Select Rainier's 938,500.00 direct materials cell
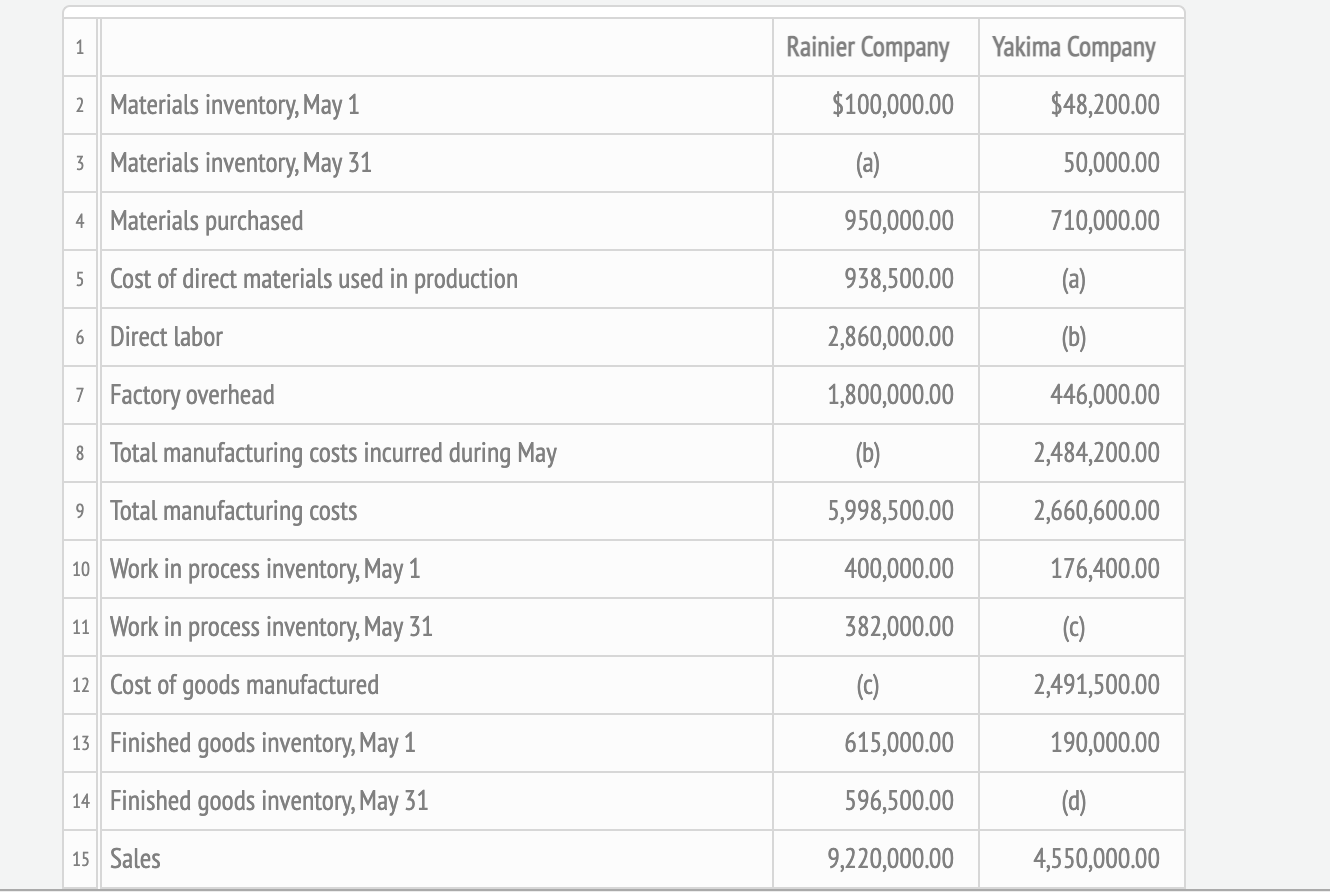Screen dimensions: 1330x892 900,279
